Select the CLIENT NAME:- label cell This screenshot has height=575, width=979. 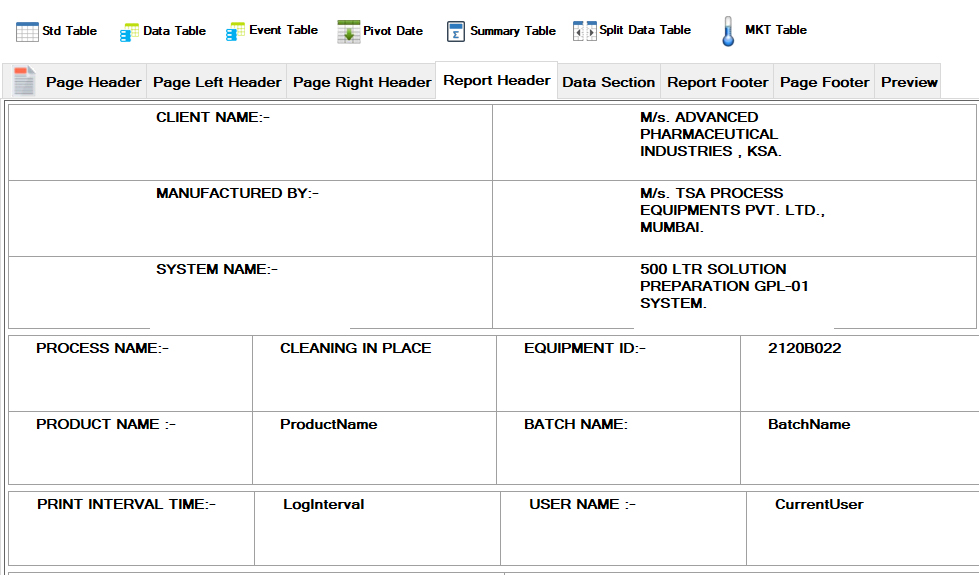[250, 142]
